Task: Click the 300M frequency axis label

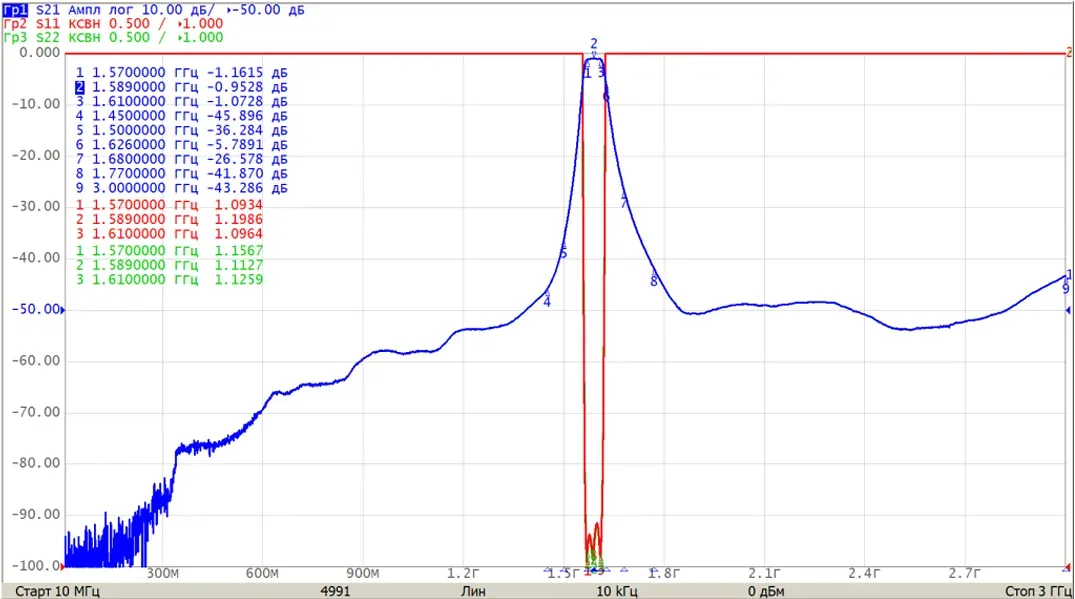Action: click(162, 574)
